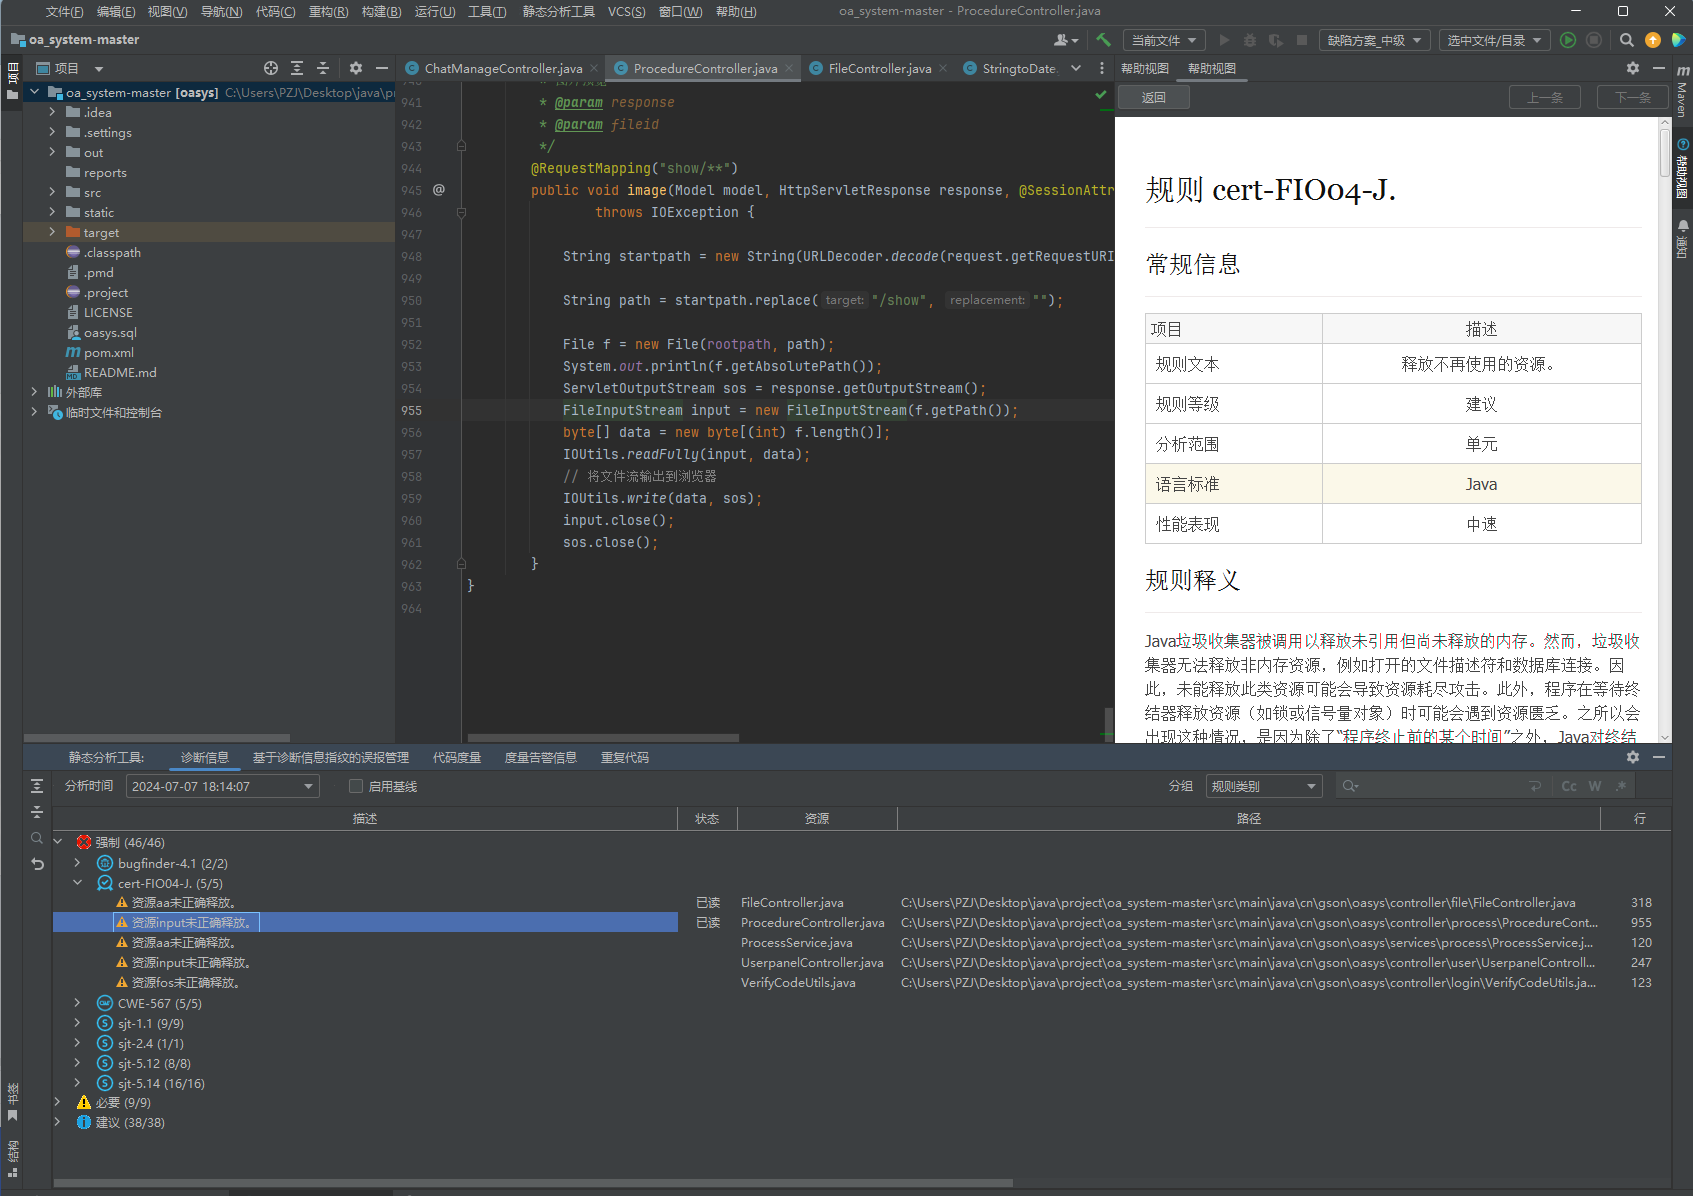This screenshot has height=1196, width=1693.
Task: Switch to the 代码度量 tab
Action: coord(457,758)
